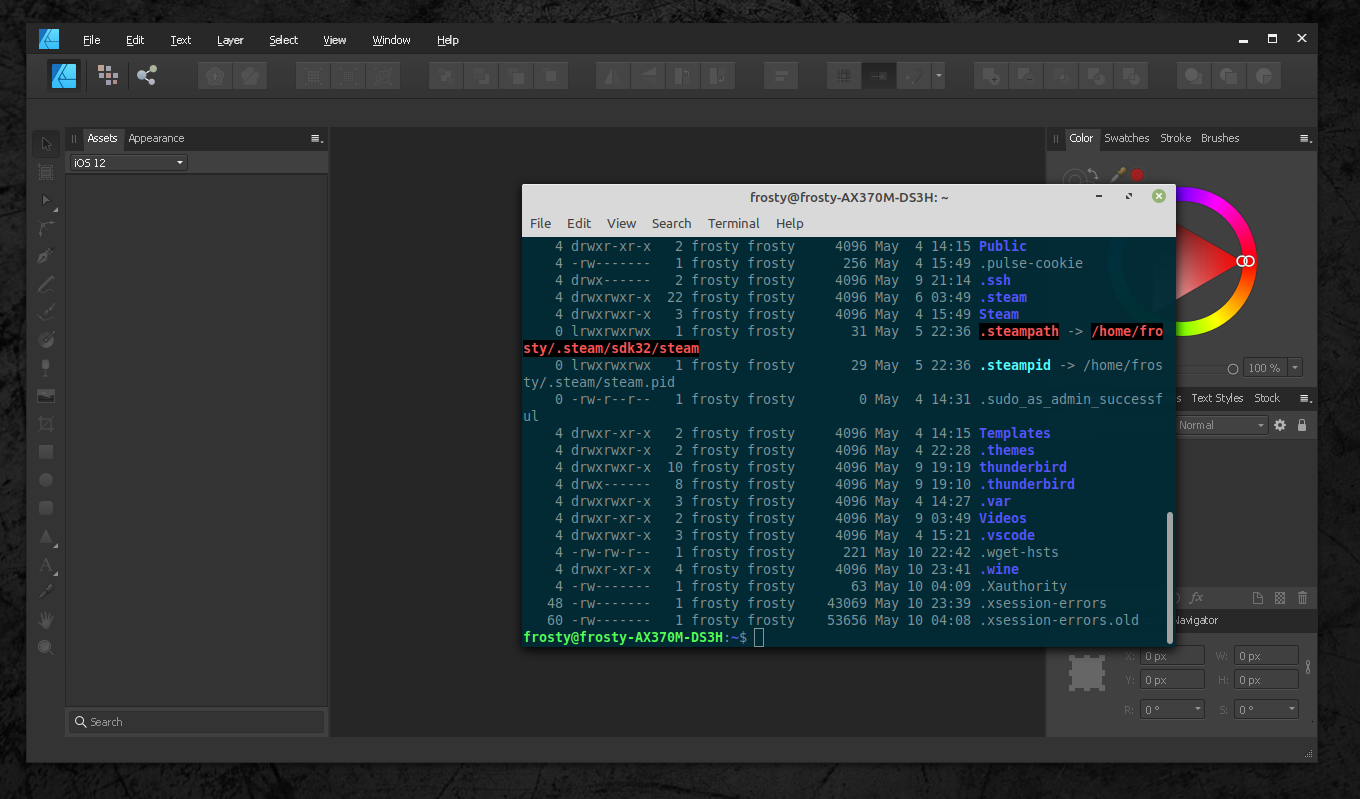The height and width of the screenshot is (799, 1360).
Task: Switch to the Swatches tab
Action: [x=1126, y=138]
